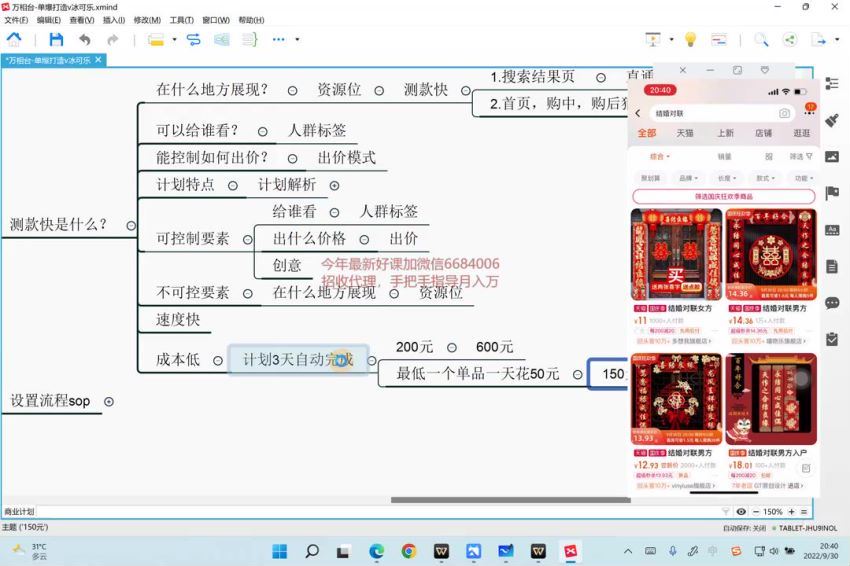Open the 插入(I) menu

(114, 20)
